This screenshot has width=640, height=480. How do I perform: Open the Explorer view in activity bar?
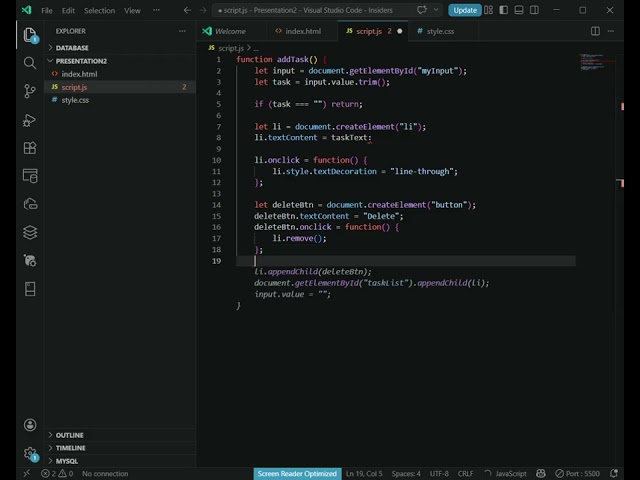point(30,35)
